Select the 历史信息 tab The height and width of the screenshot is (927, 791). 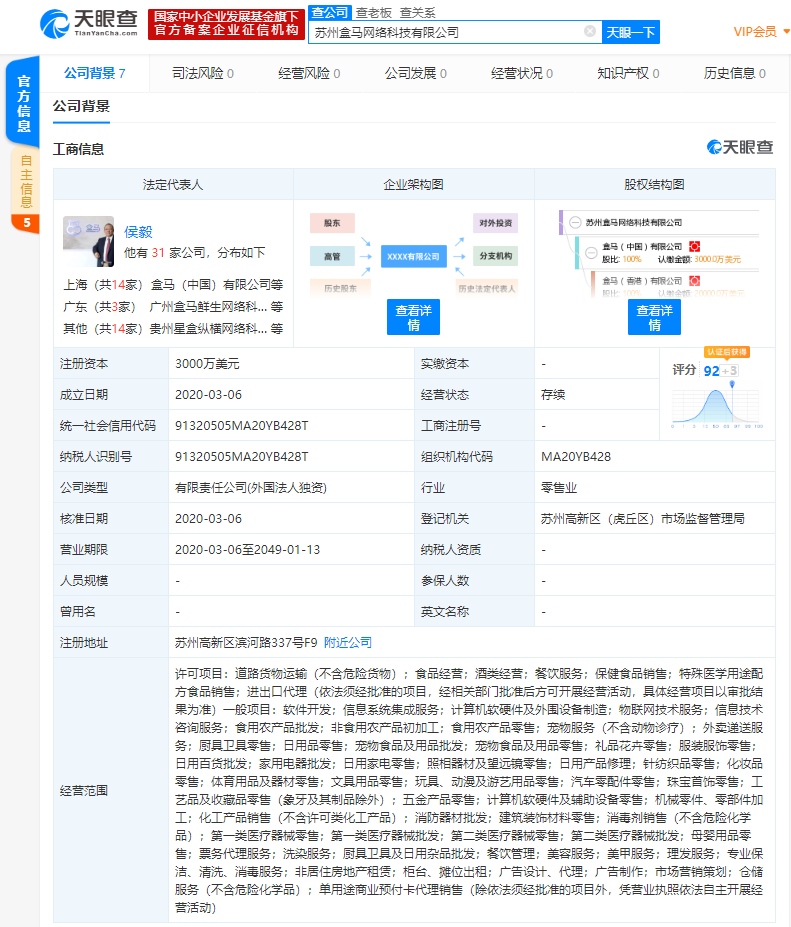click(735, 73)
